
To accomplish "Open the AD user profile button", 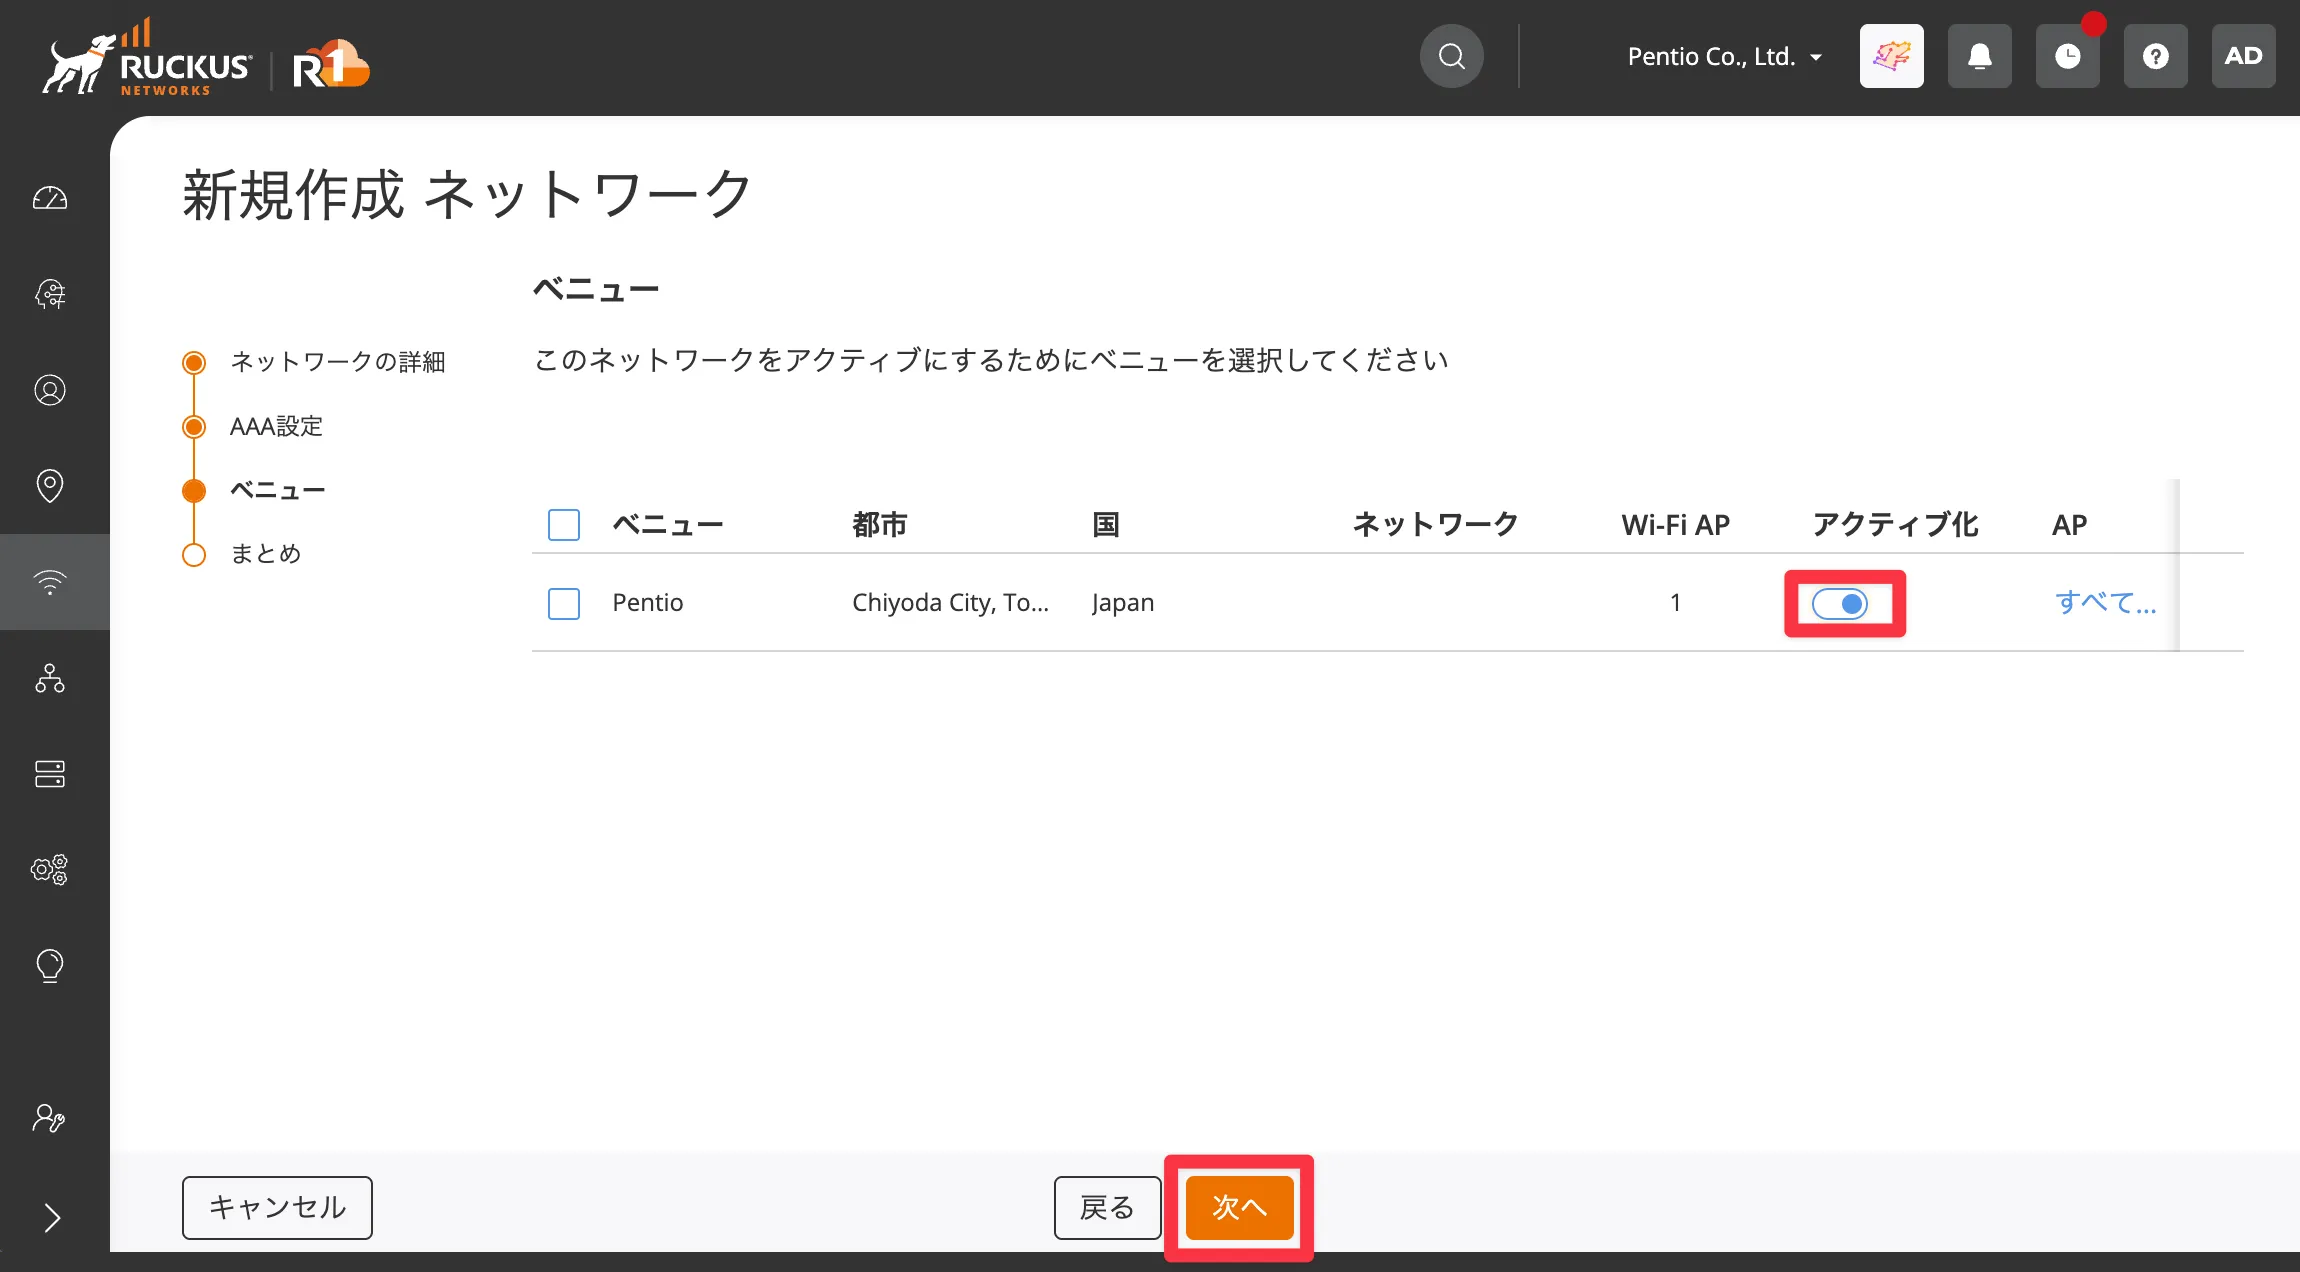I will 2244,56.
